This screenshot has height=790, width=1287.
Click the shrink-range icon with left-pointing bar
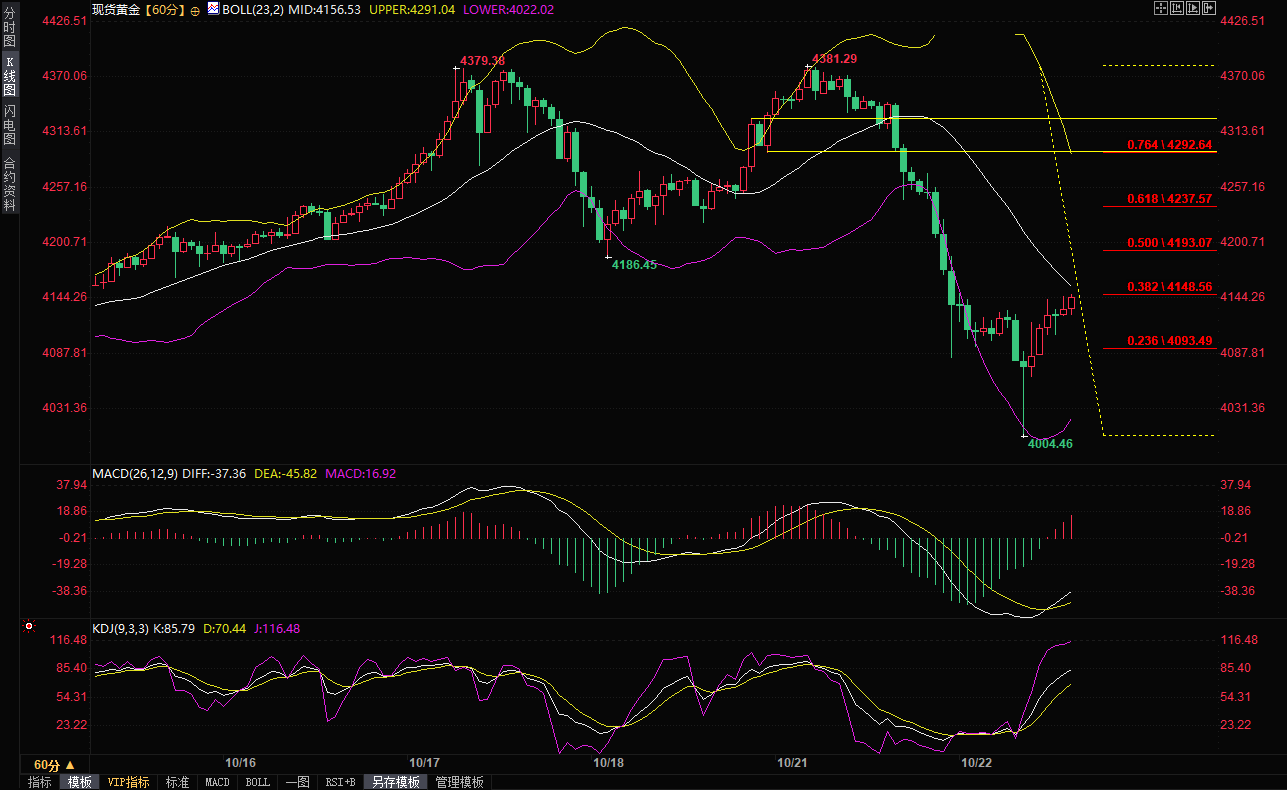tap(1176, 8)
